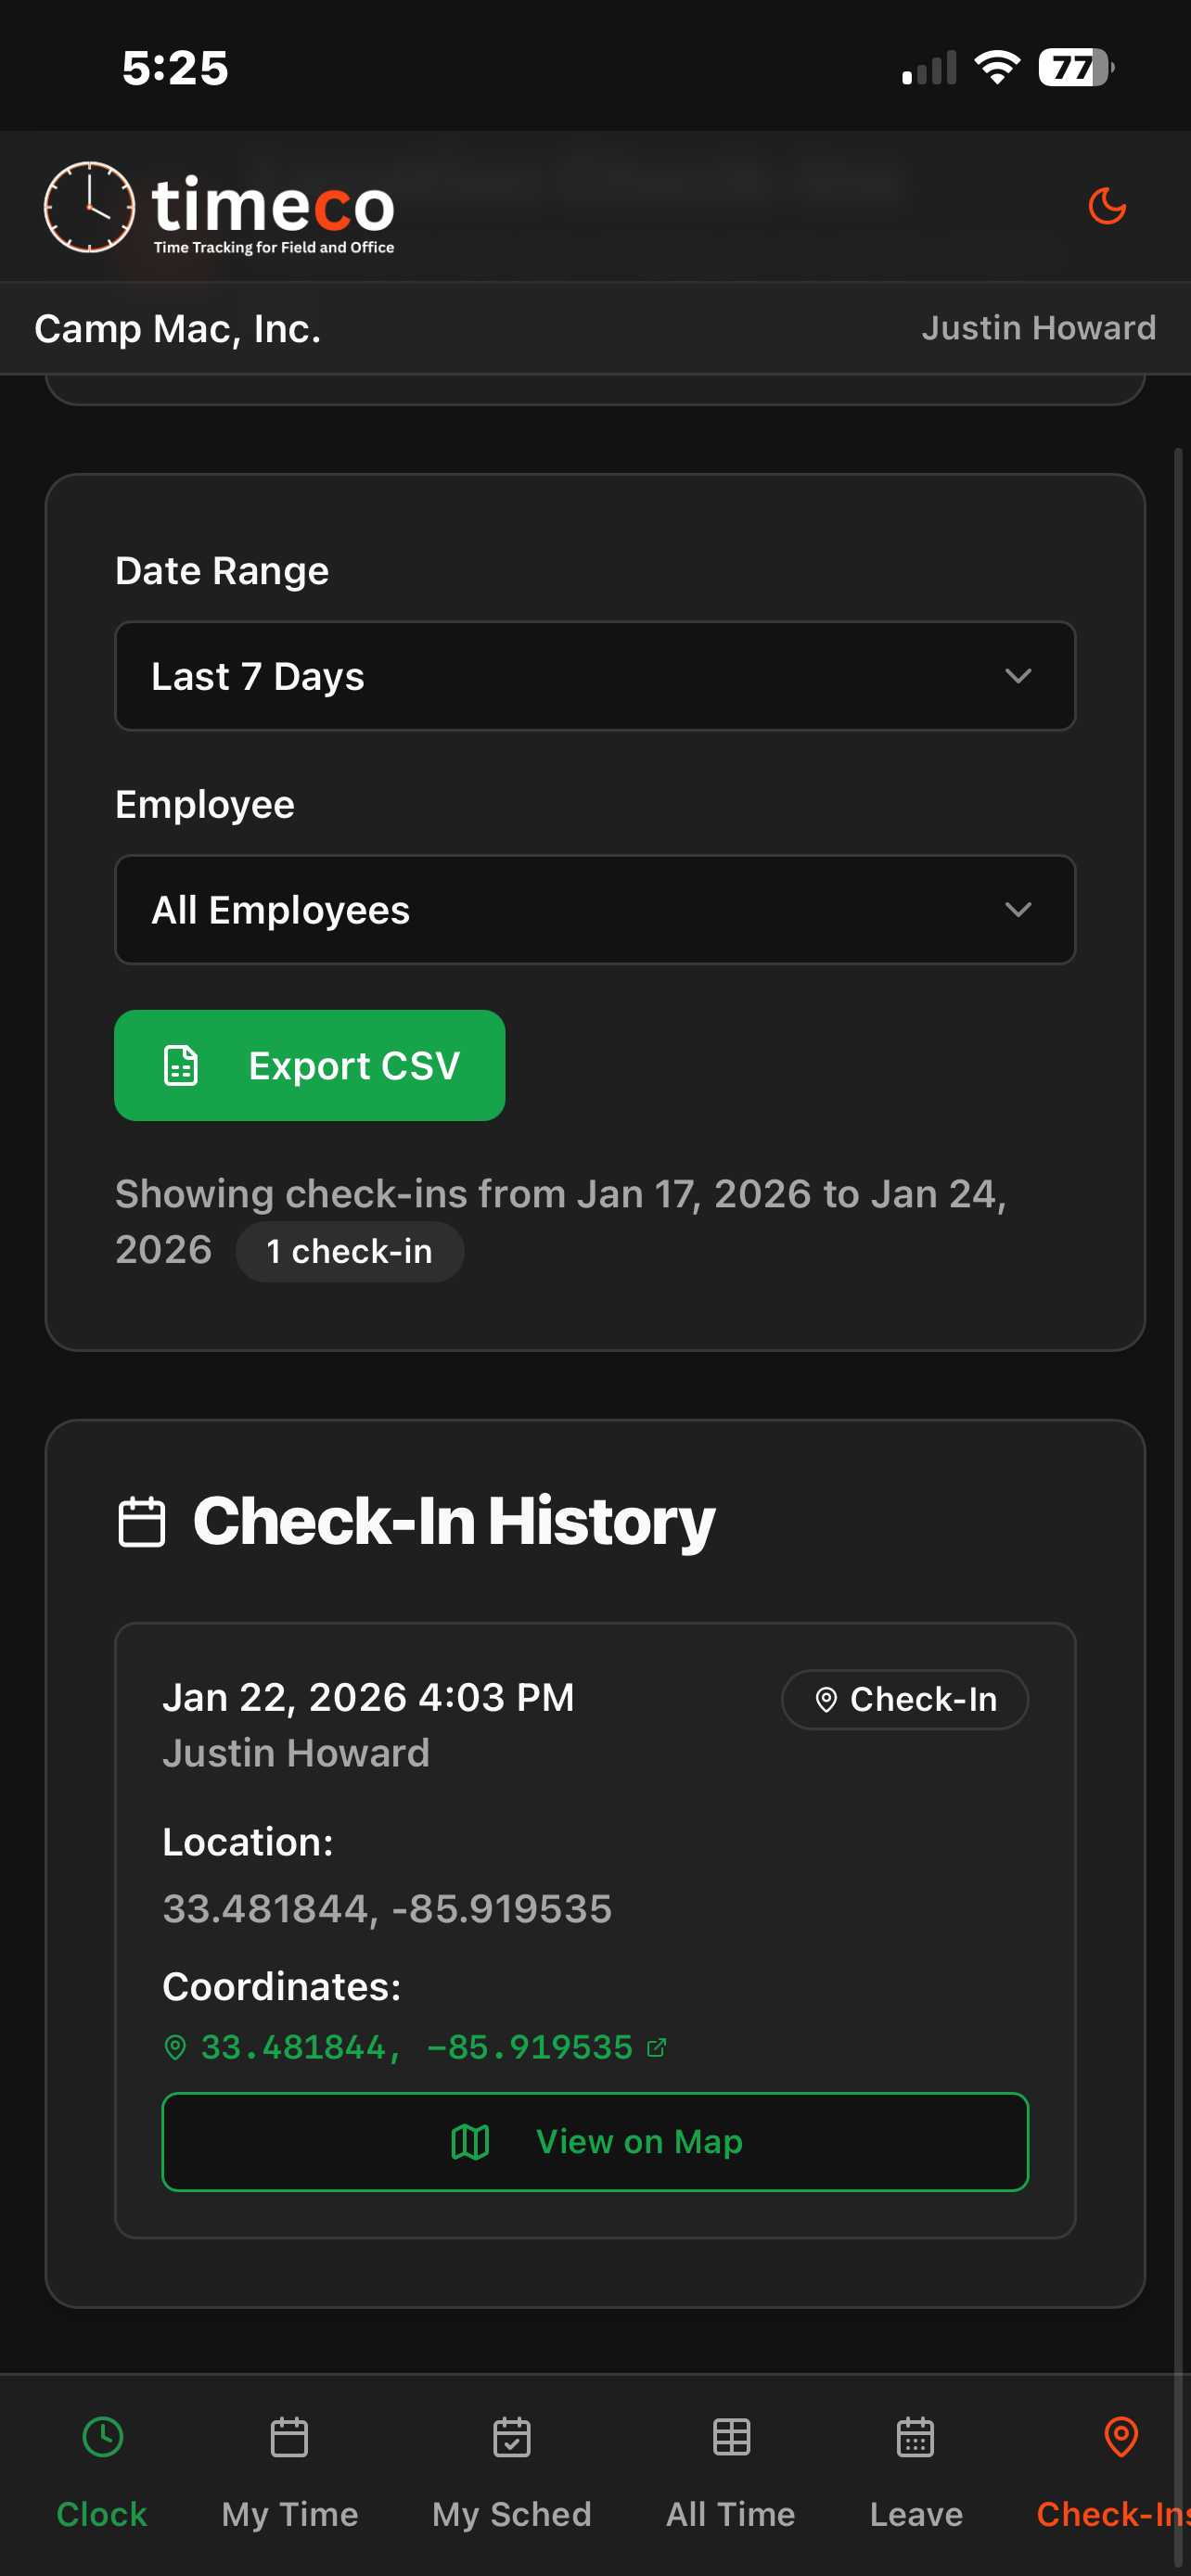Click the Showing check-ins date summary text

[x=560, y=1221]
